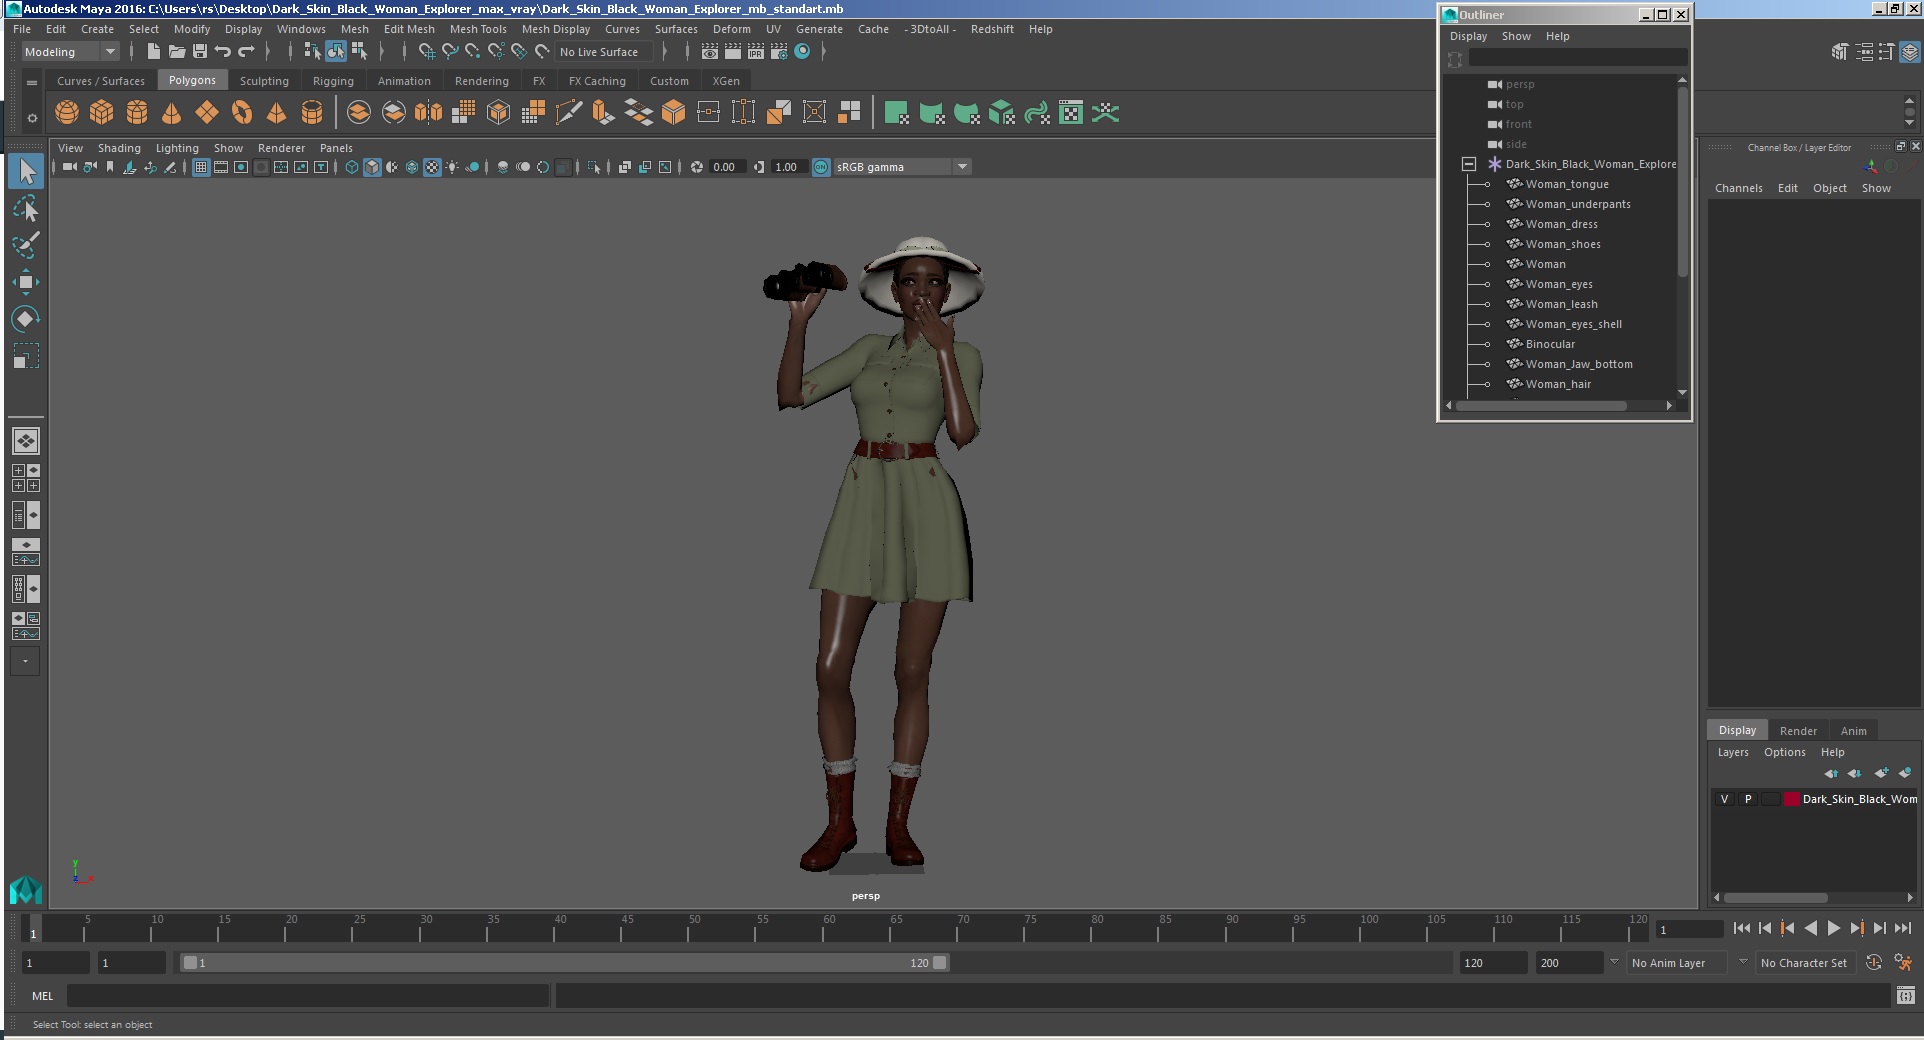Toggle layer visibility V box
The height and width of the screenshot is (1040, 1924).
click(1724, 799)
